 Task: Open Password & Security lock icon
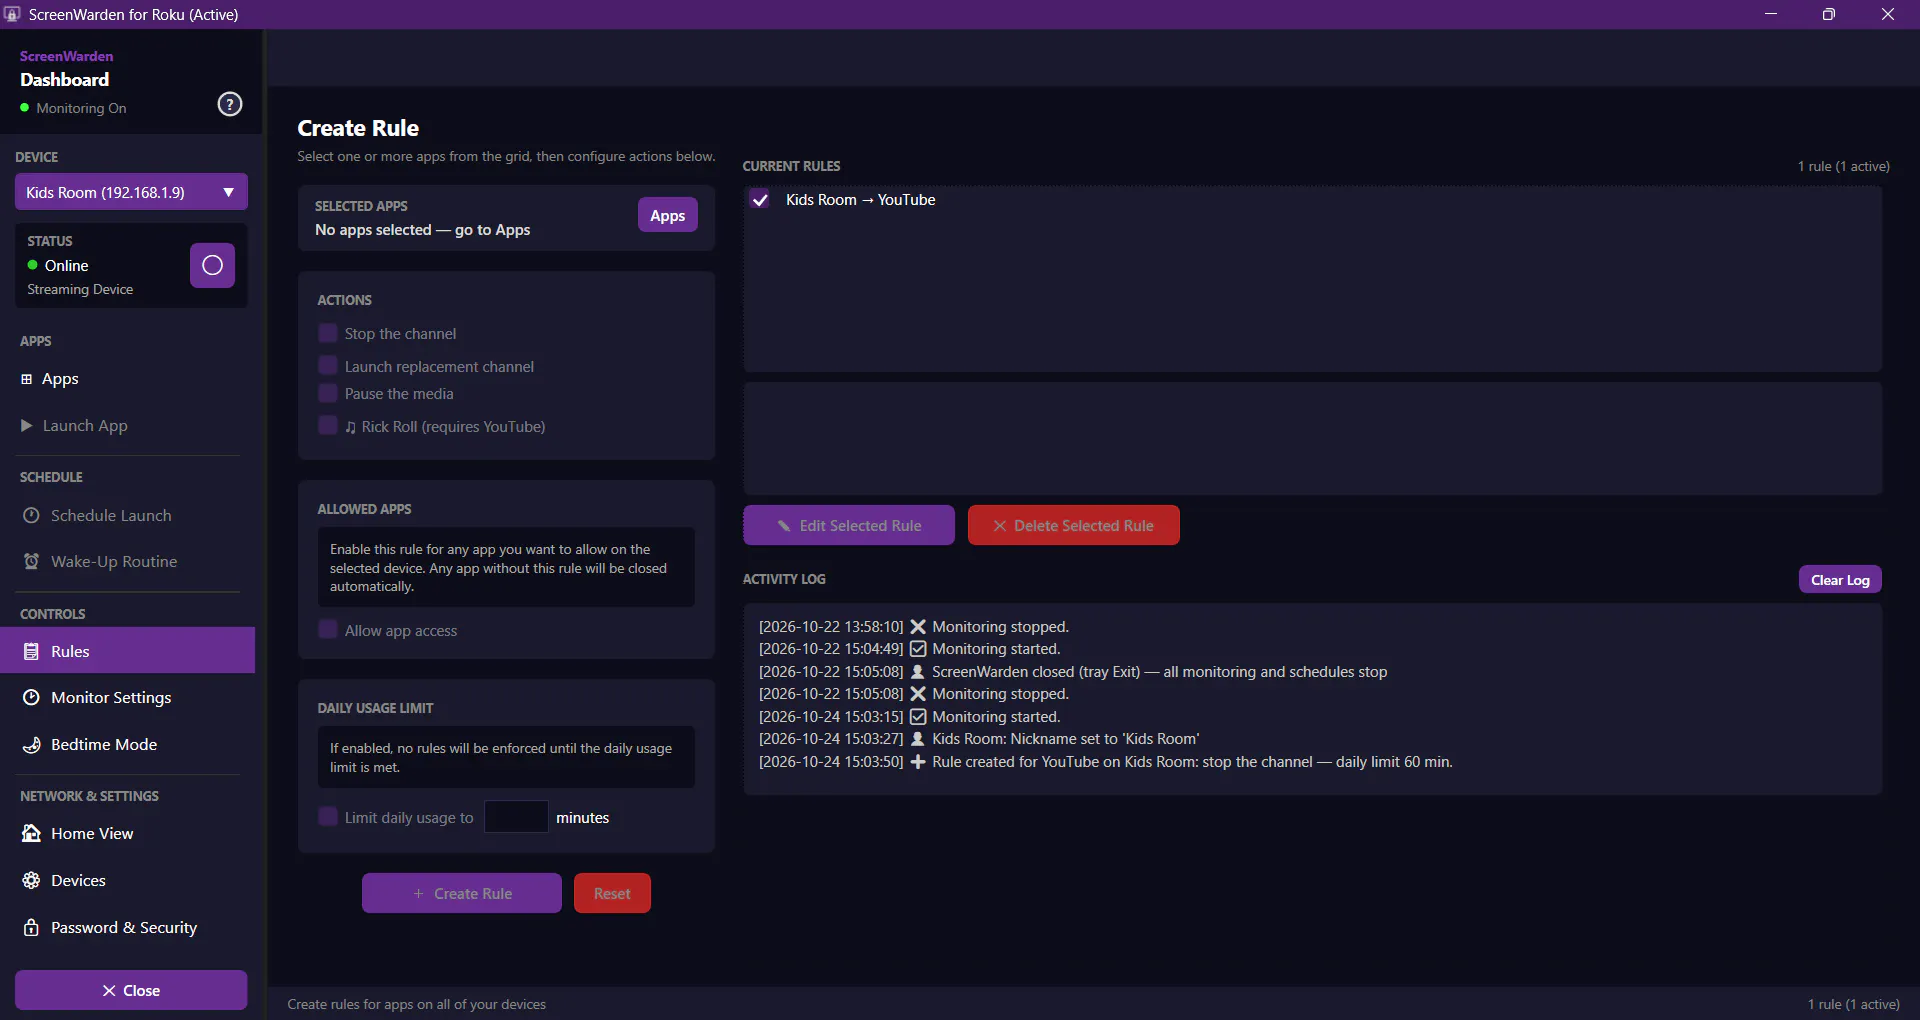click(x=31, y=927)
